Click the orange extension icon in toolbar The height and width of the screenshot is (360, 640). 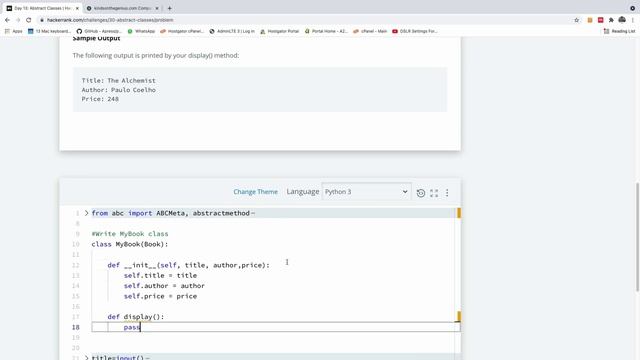point(590,20)
